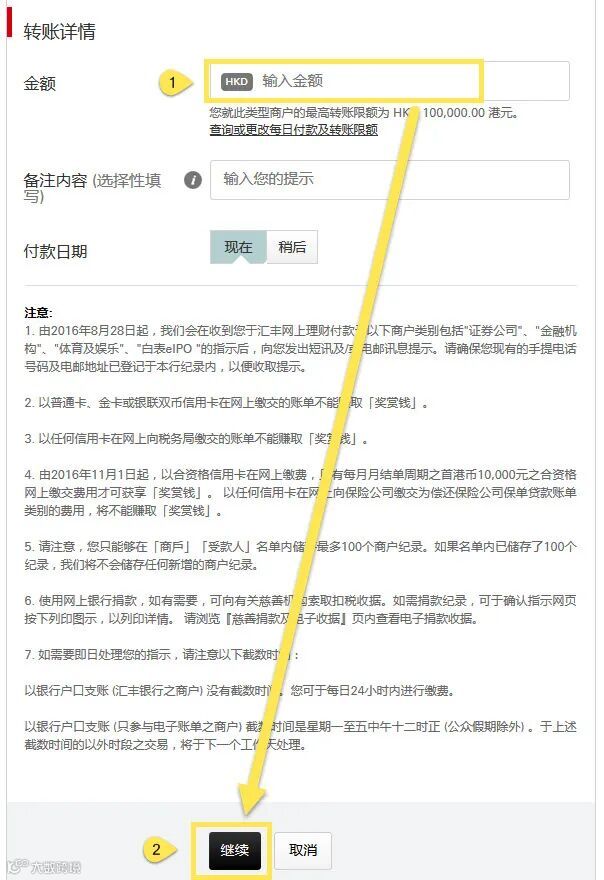
Task: Click the 取消 button
Action: tap(303, 851)
